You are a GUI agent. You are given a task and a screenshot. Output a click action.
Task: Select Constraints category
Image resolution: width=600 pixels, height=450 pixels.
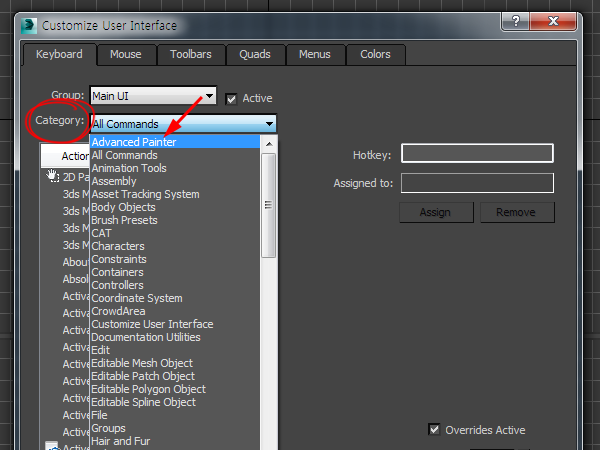click(x=175, y=259)
